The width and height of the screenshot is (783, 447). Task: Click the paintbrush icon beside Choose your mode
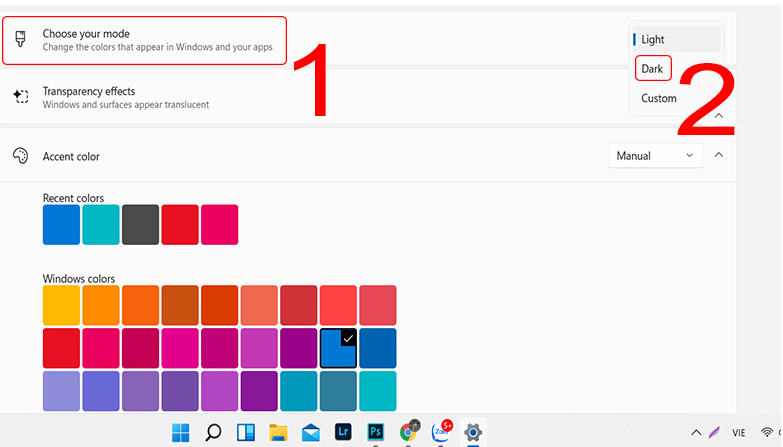(20, 39)
